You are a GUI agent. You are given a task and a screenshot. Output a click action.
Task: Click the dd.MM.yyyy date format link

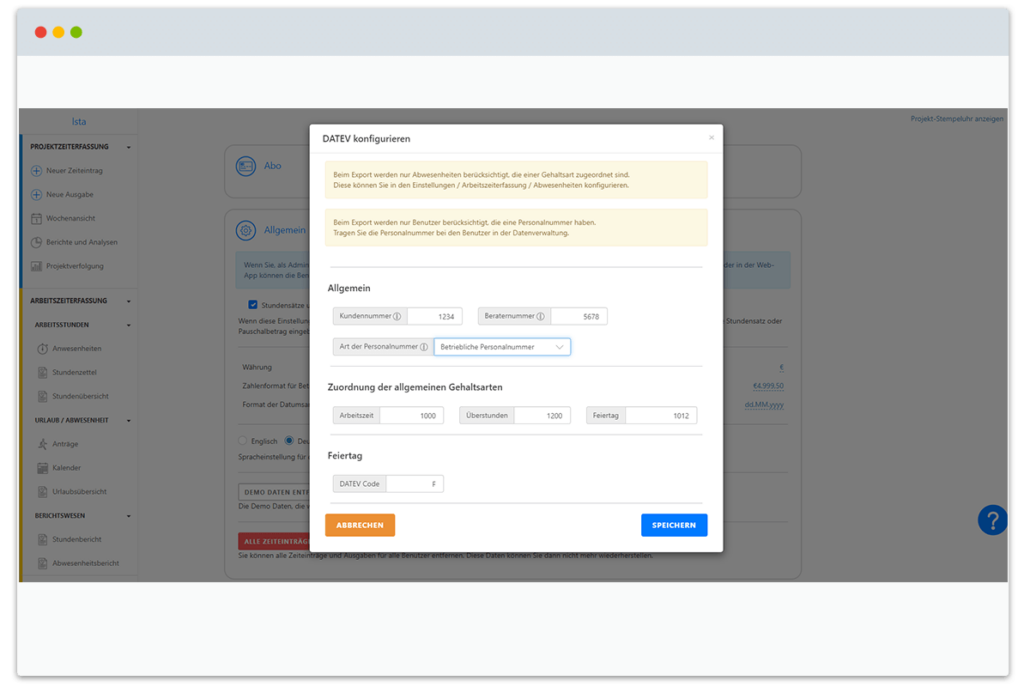[764, 405]
